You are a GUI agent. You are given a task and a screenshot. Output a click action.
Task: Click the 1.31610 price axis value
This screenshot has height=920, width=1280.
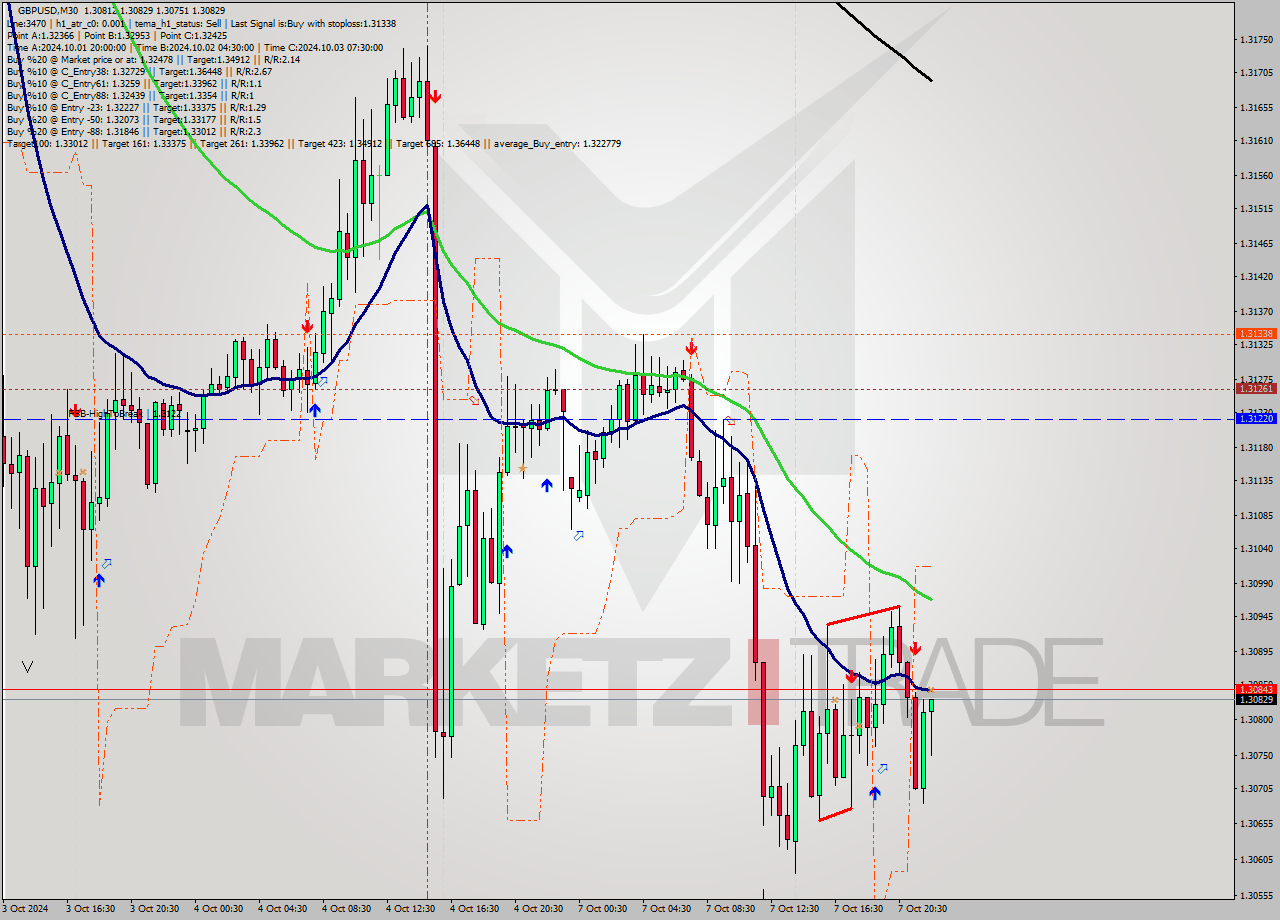(x=1256, y=141)
